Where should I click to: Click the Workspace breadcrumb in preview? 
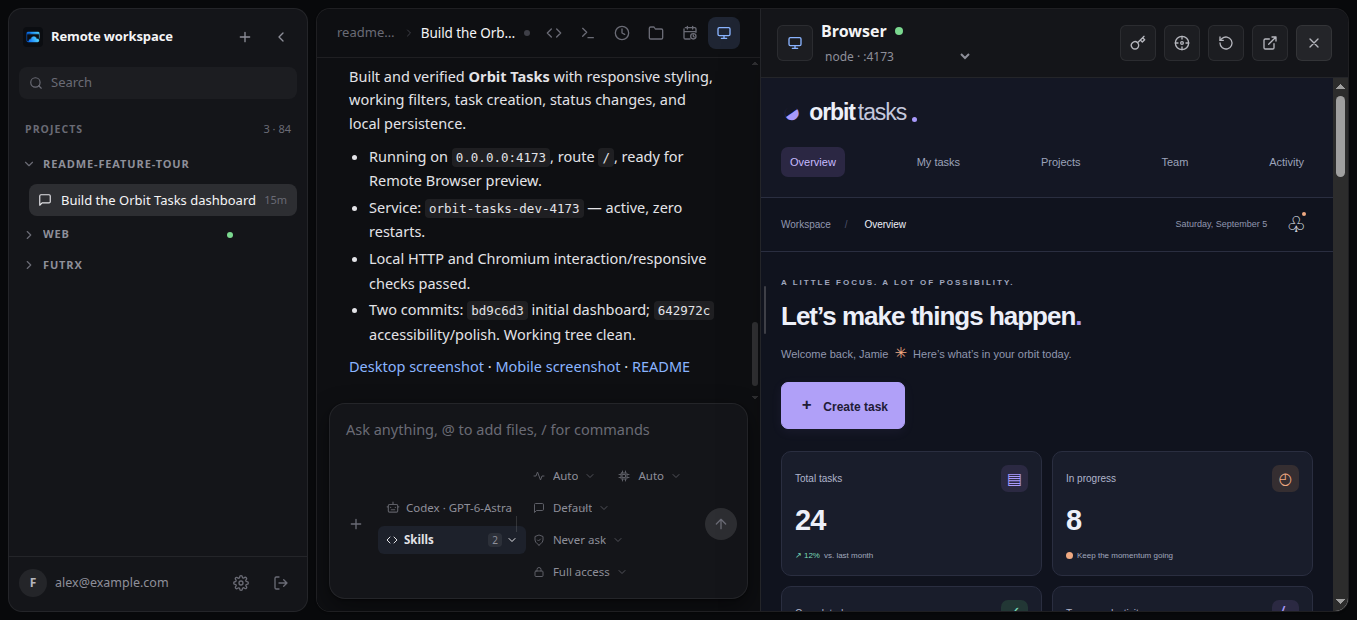806,224
